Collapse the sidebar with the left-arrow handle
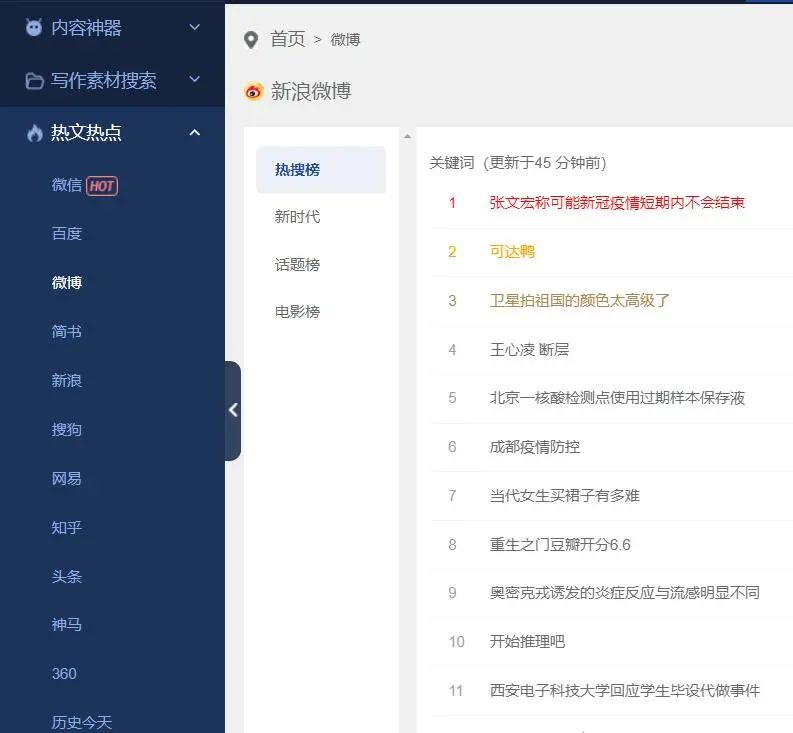793x733 pixels. click(x=233, y=410)
